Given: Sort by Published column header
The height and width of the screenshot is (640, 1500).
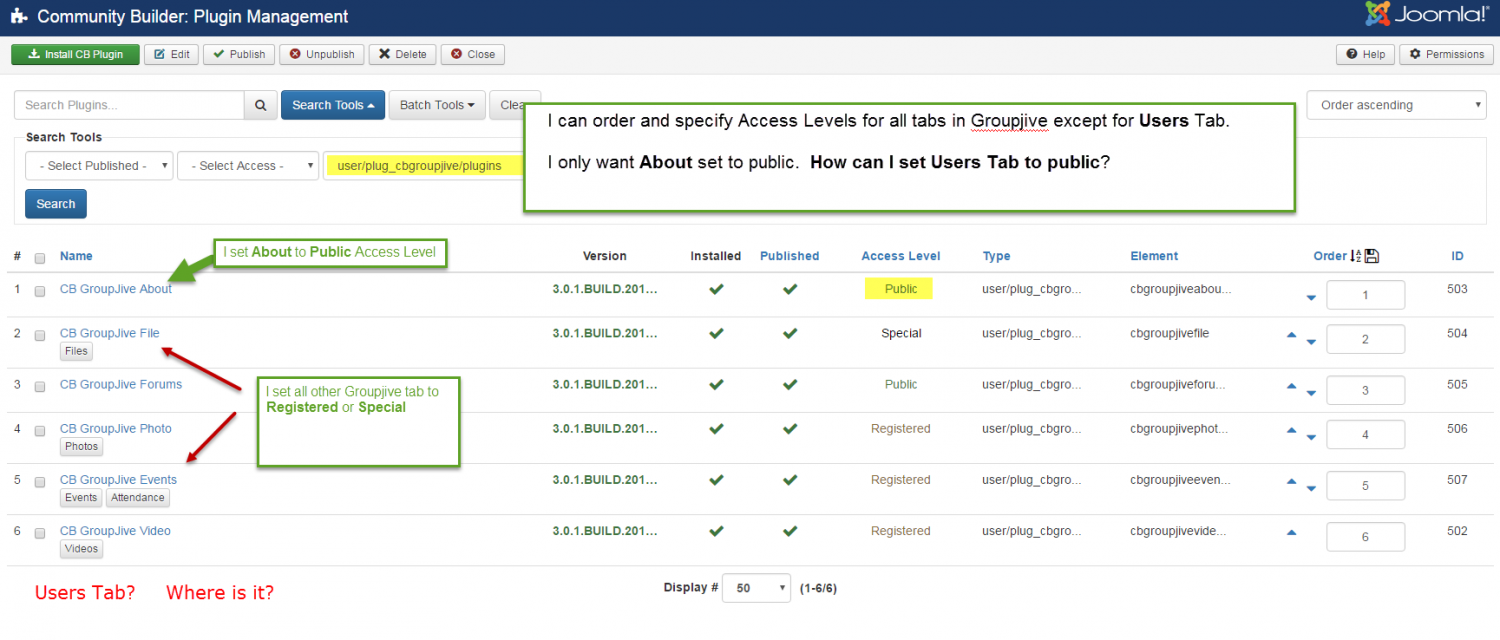Looking at the screenshot, I should pyautogui.click(x=789, y=256).
